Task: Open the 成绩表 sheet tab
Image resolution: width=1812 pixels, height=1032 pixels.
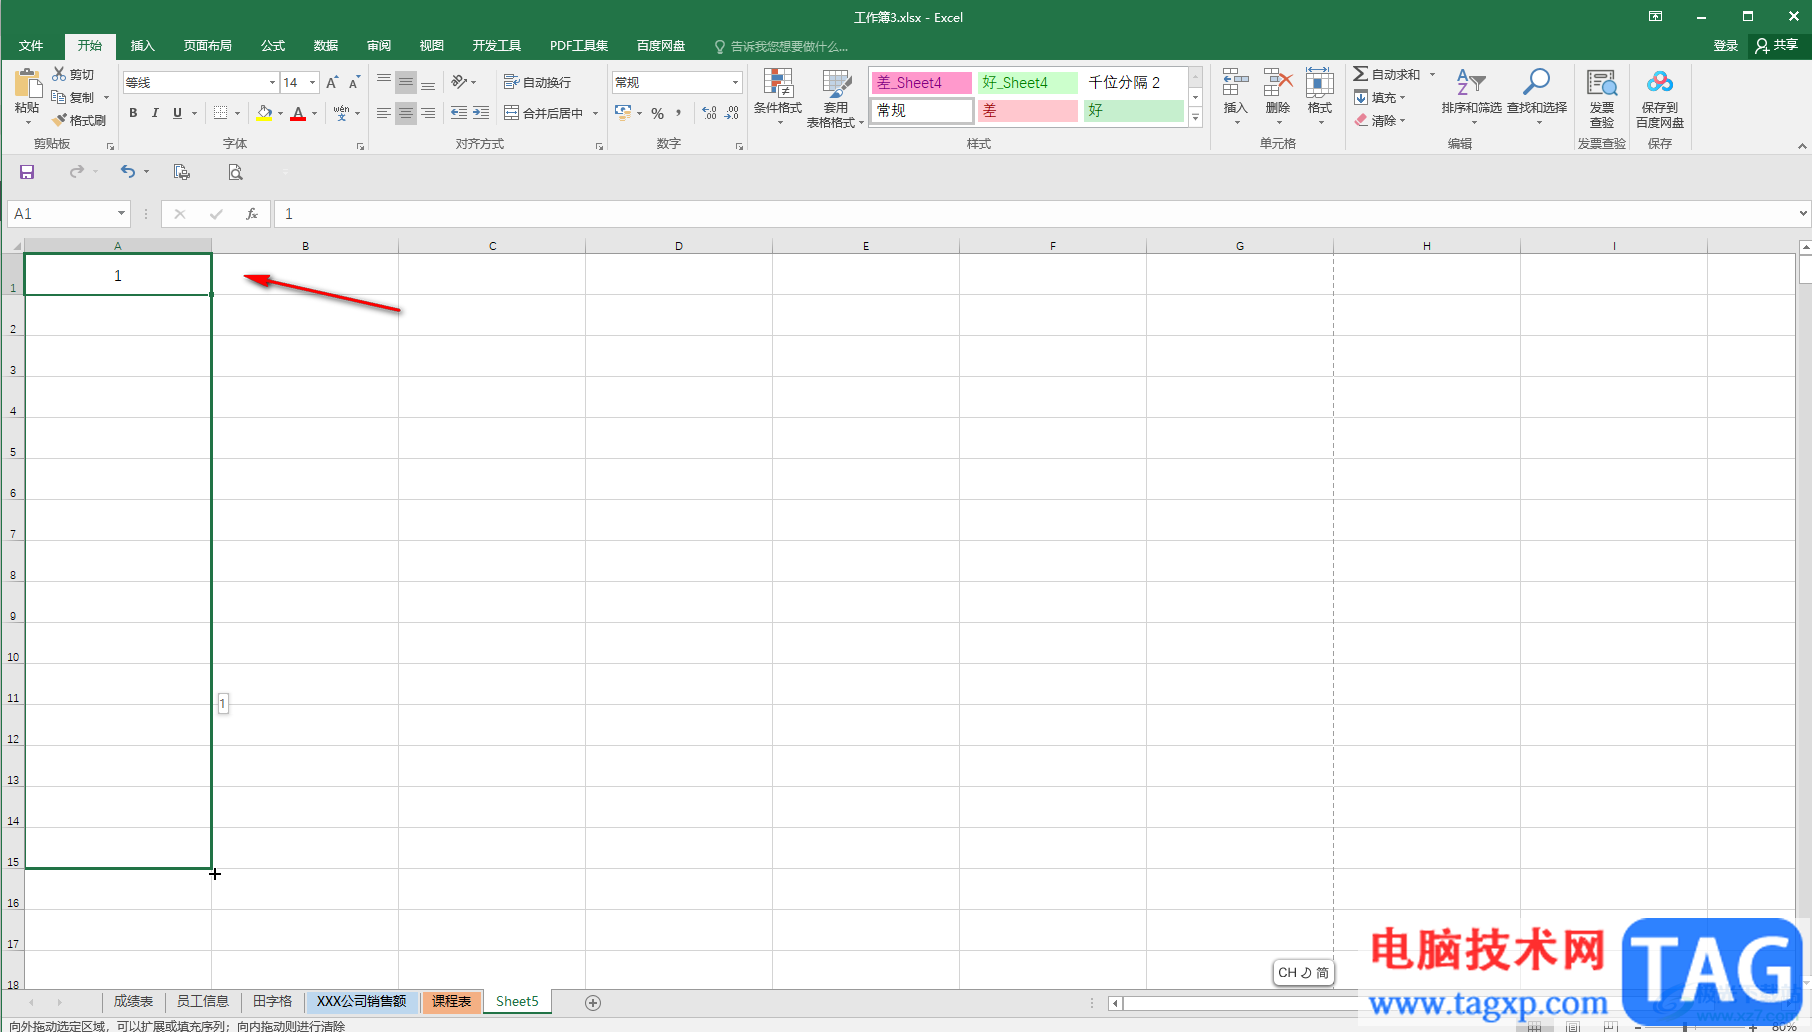Action: tap(133, 1002)
